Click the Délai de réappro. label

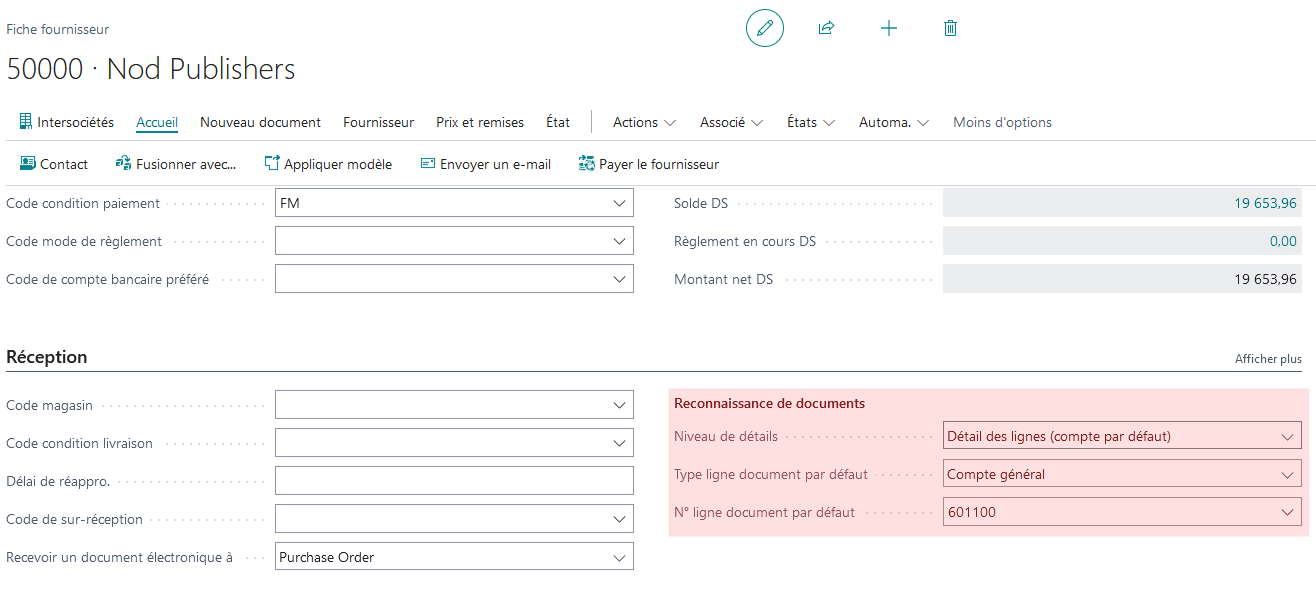(x=58, y=481)
